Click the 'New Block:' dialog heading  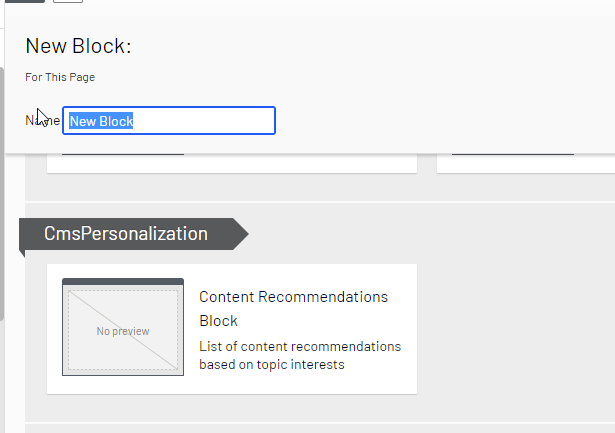78,46
